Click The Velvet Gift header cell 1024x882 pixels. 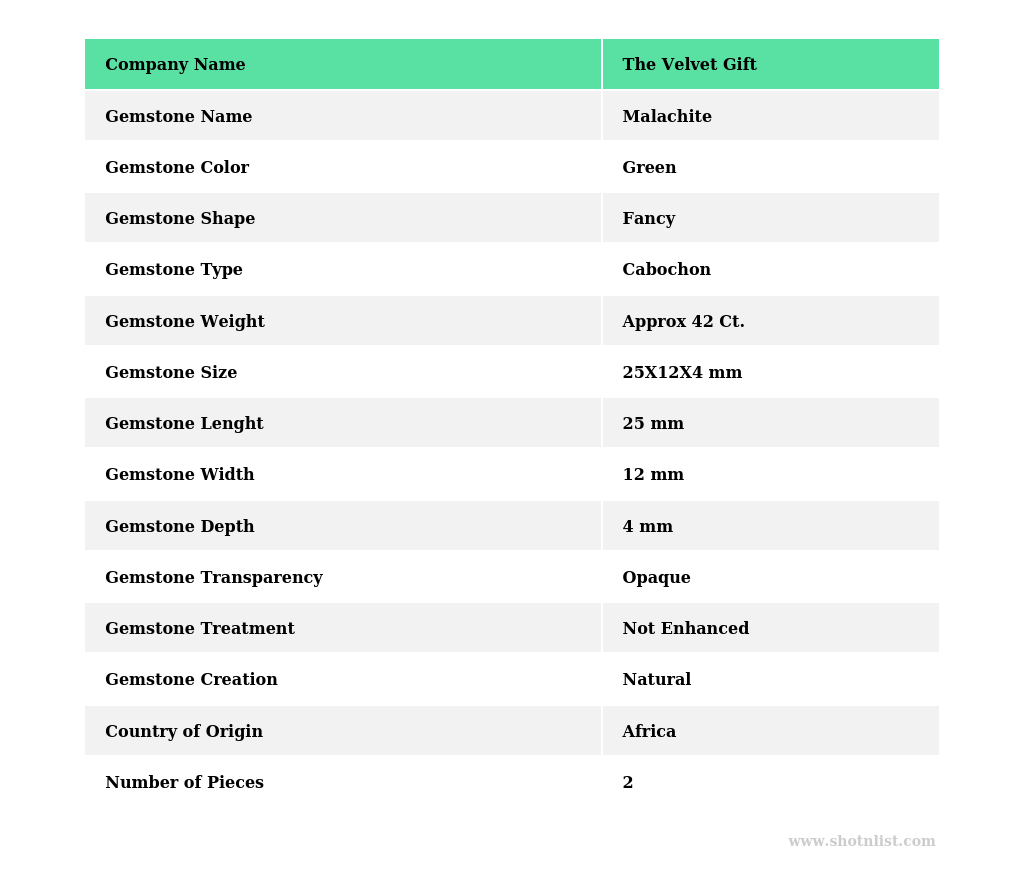[x=689, y=65]
